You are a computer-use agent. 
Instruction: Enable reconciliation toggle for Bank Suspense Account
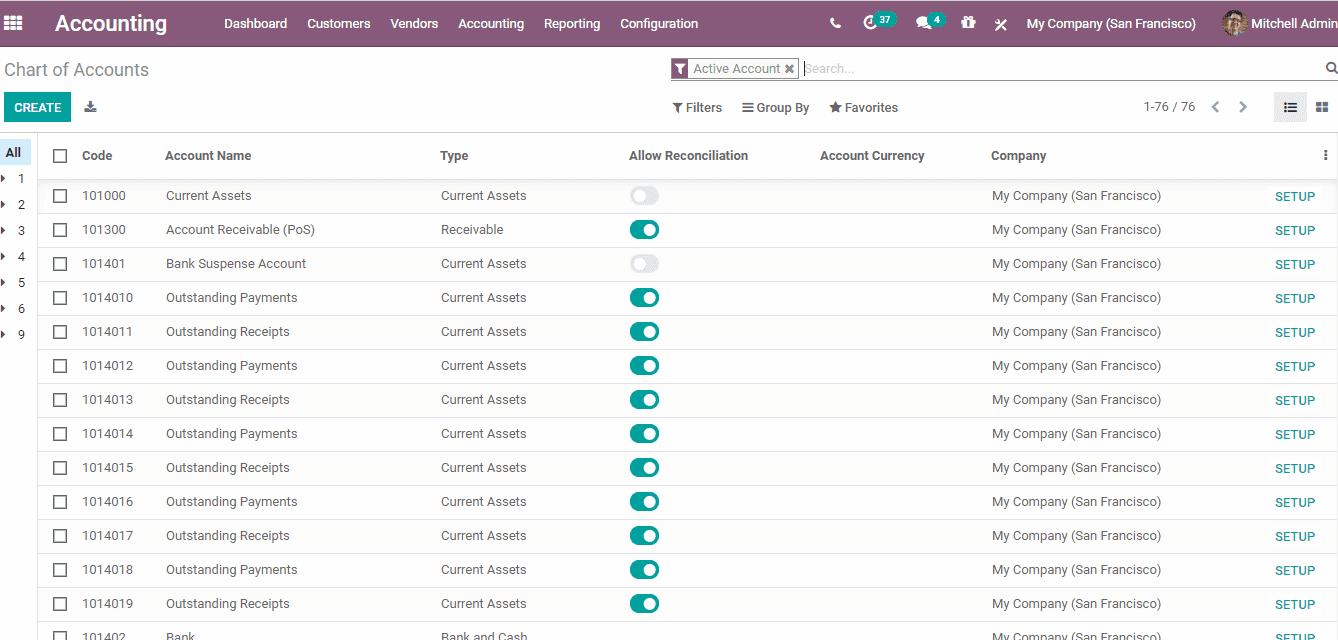point(644,264)
